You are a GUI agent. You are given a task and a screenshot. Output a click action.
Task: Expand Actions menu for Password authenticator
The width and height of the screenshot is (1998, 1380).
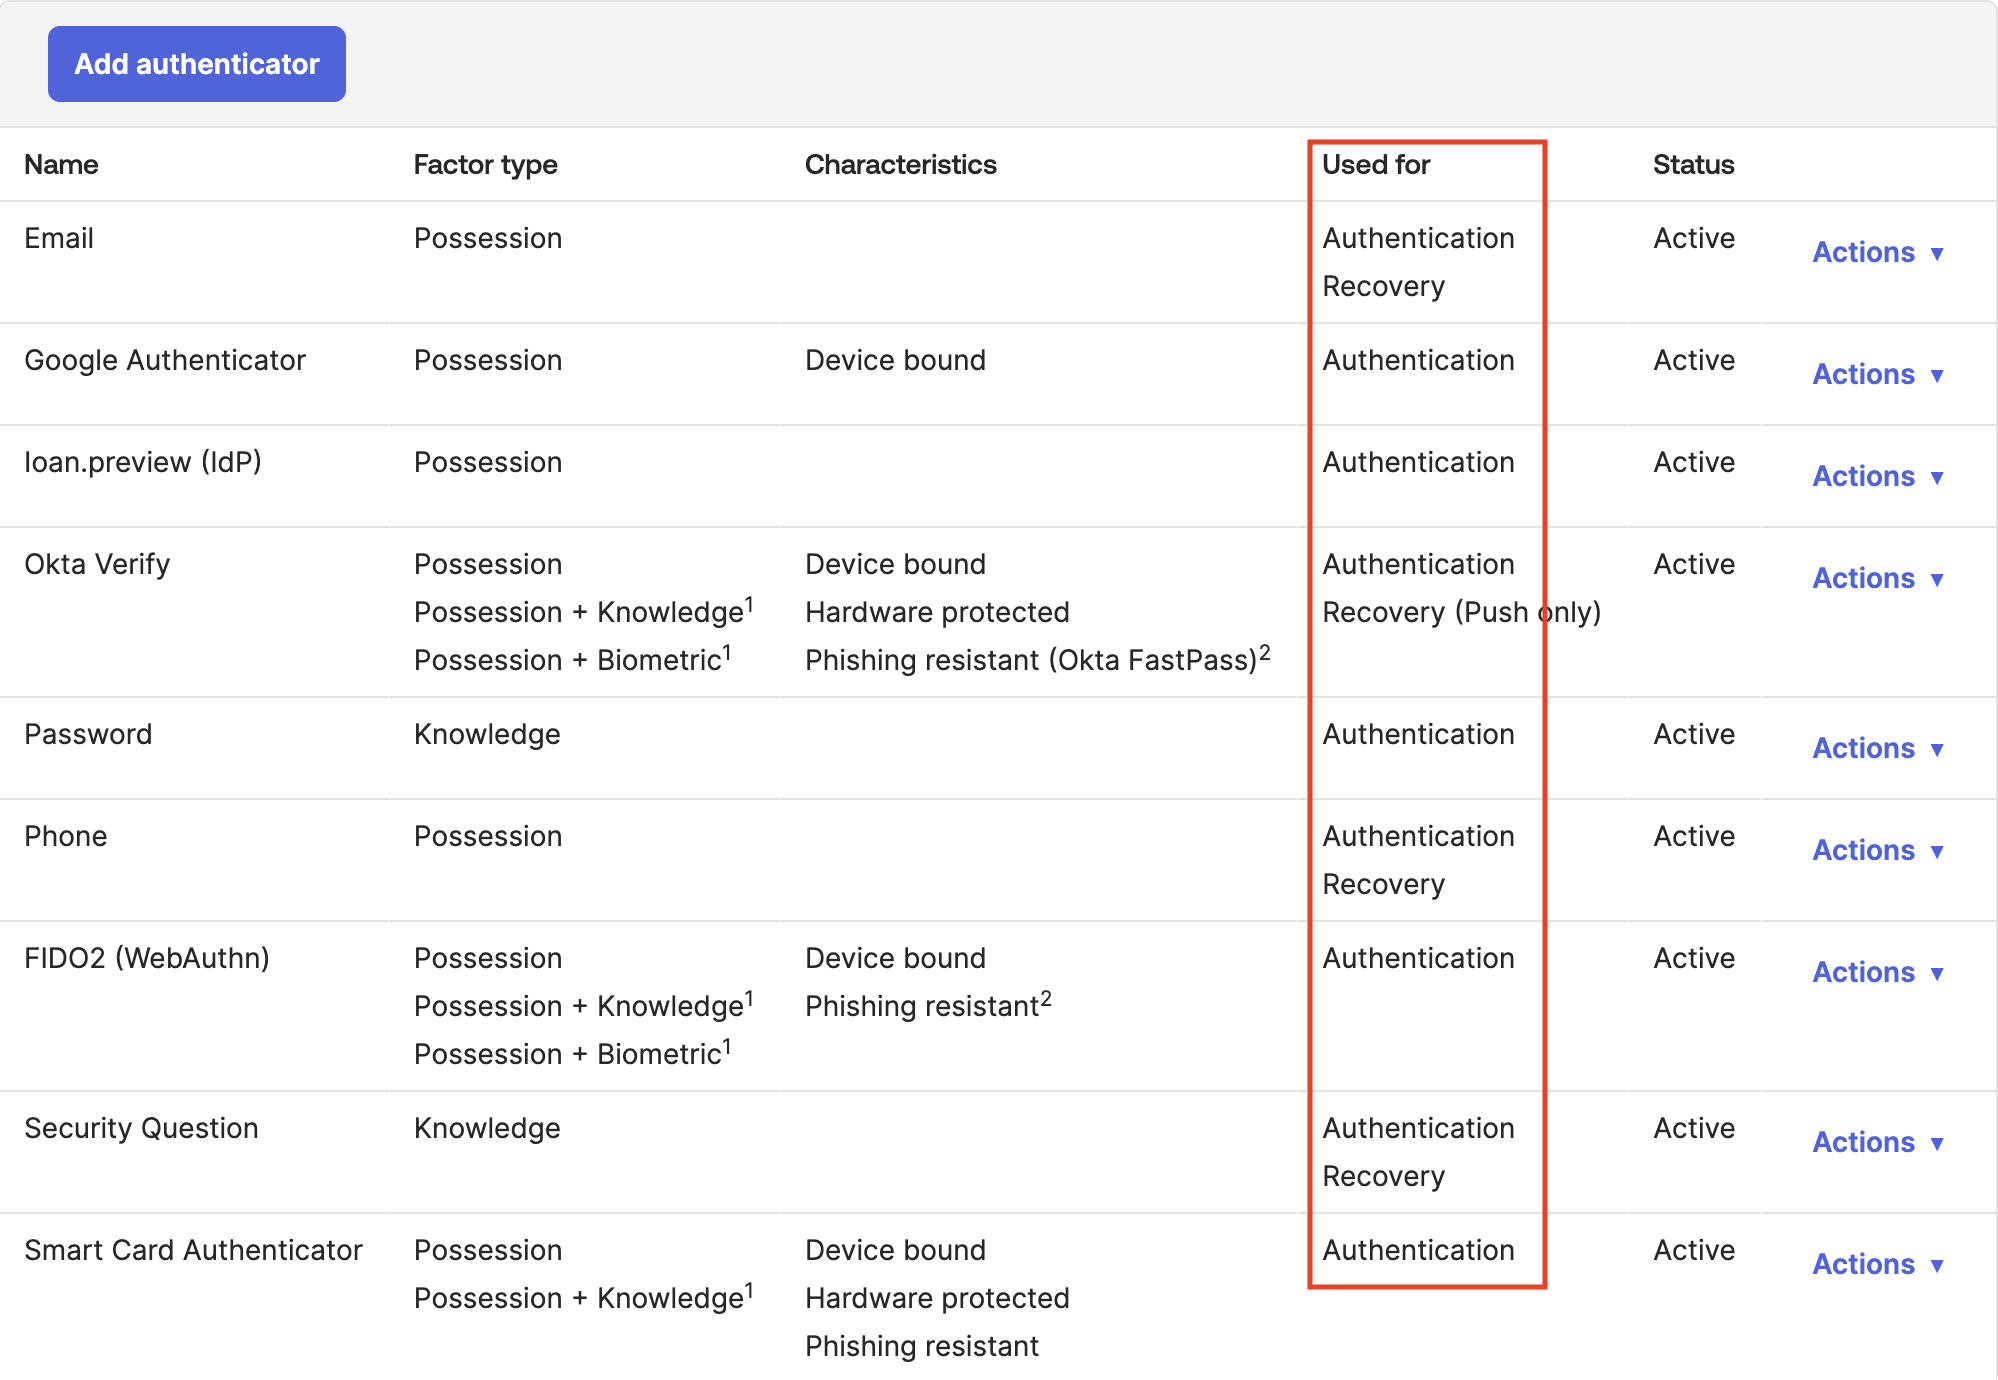pos(1876,748)
